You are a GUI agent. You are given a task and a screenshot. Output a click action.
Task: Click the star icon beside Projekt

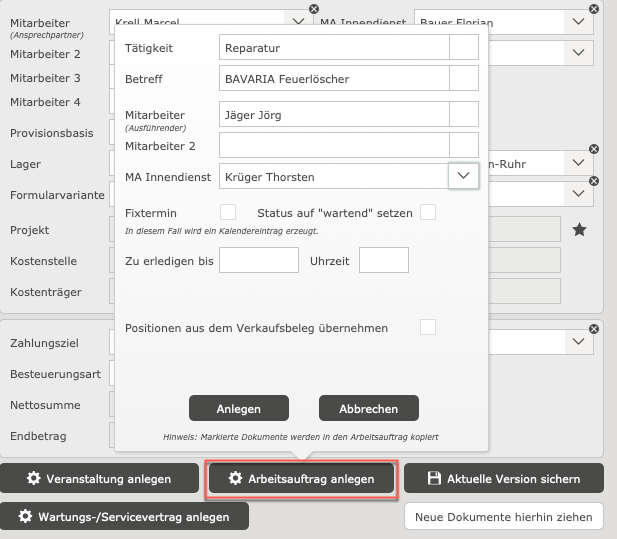579,229
